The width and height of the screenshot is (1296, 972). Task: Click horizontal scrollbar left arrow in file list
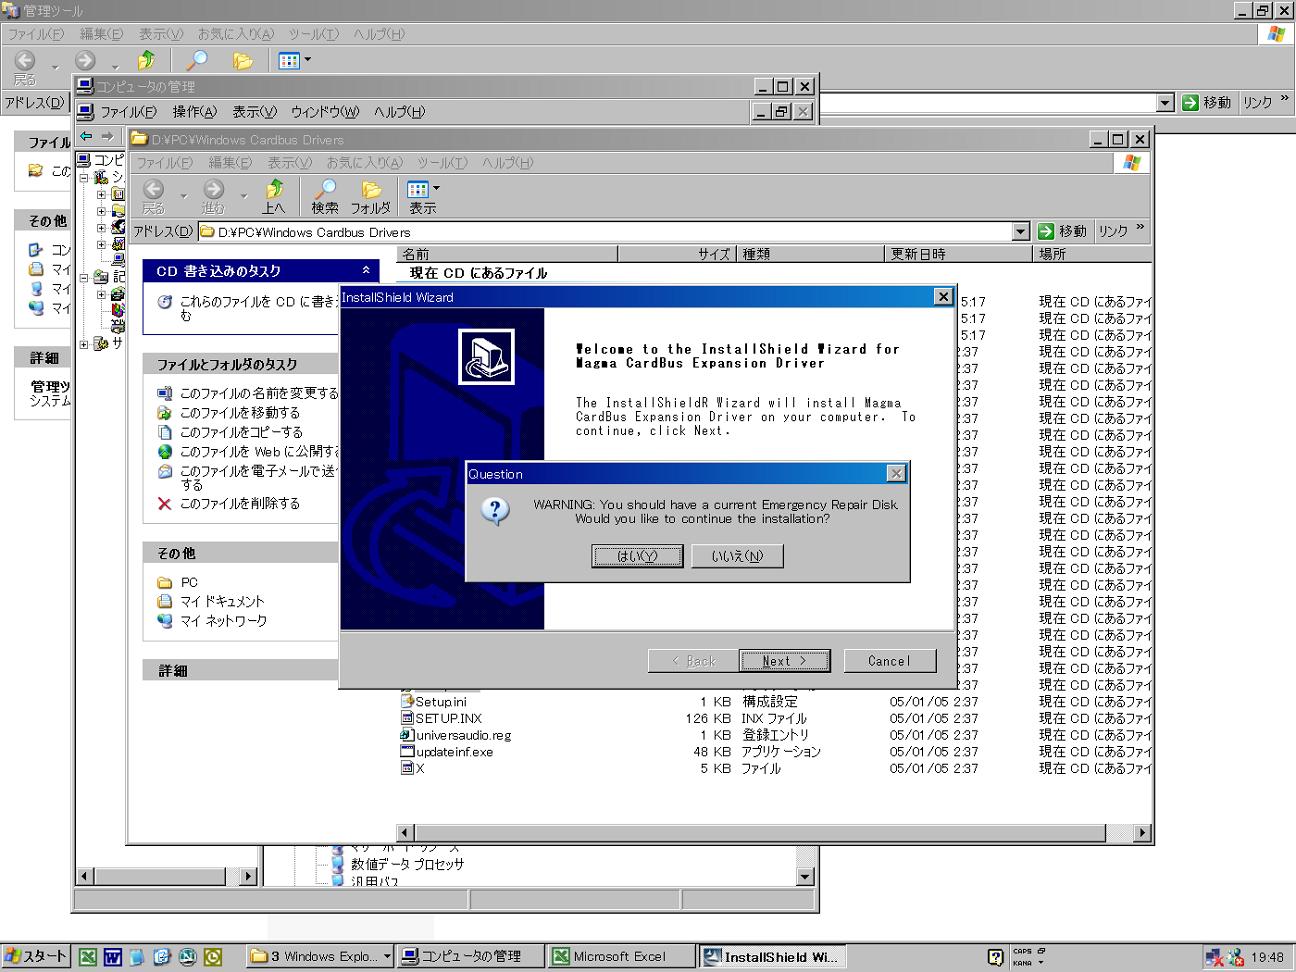[x=405, y=832]
